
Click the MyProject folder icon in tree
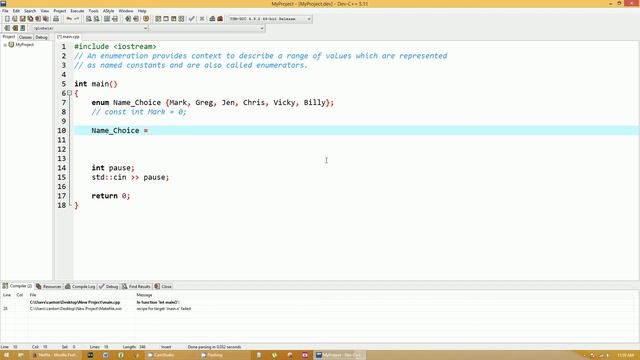point(11,44)
